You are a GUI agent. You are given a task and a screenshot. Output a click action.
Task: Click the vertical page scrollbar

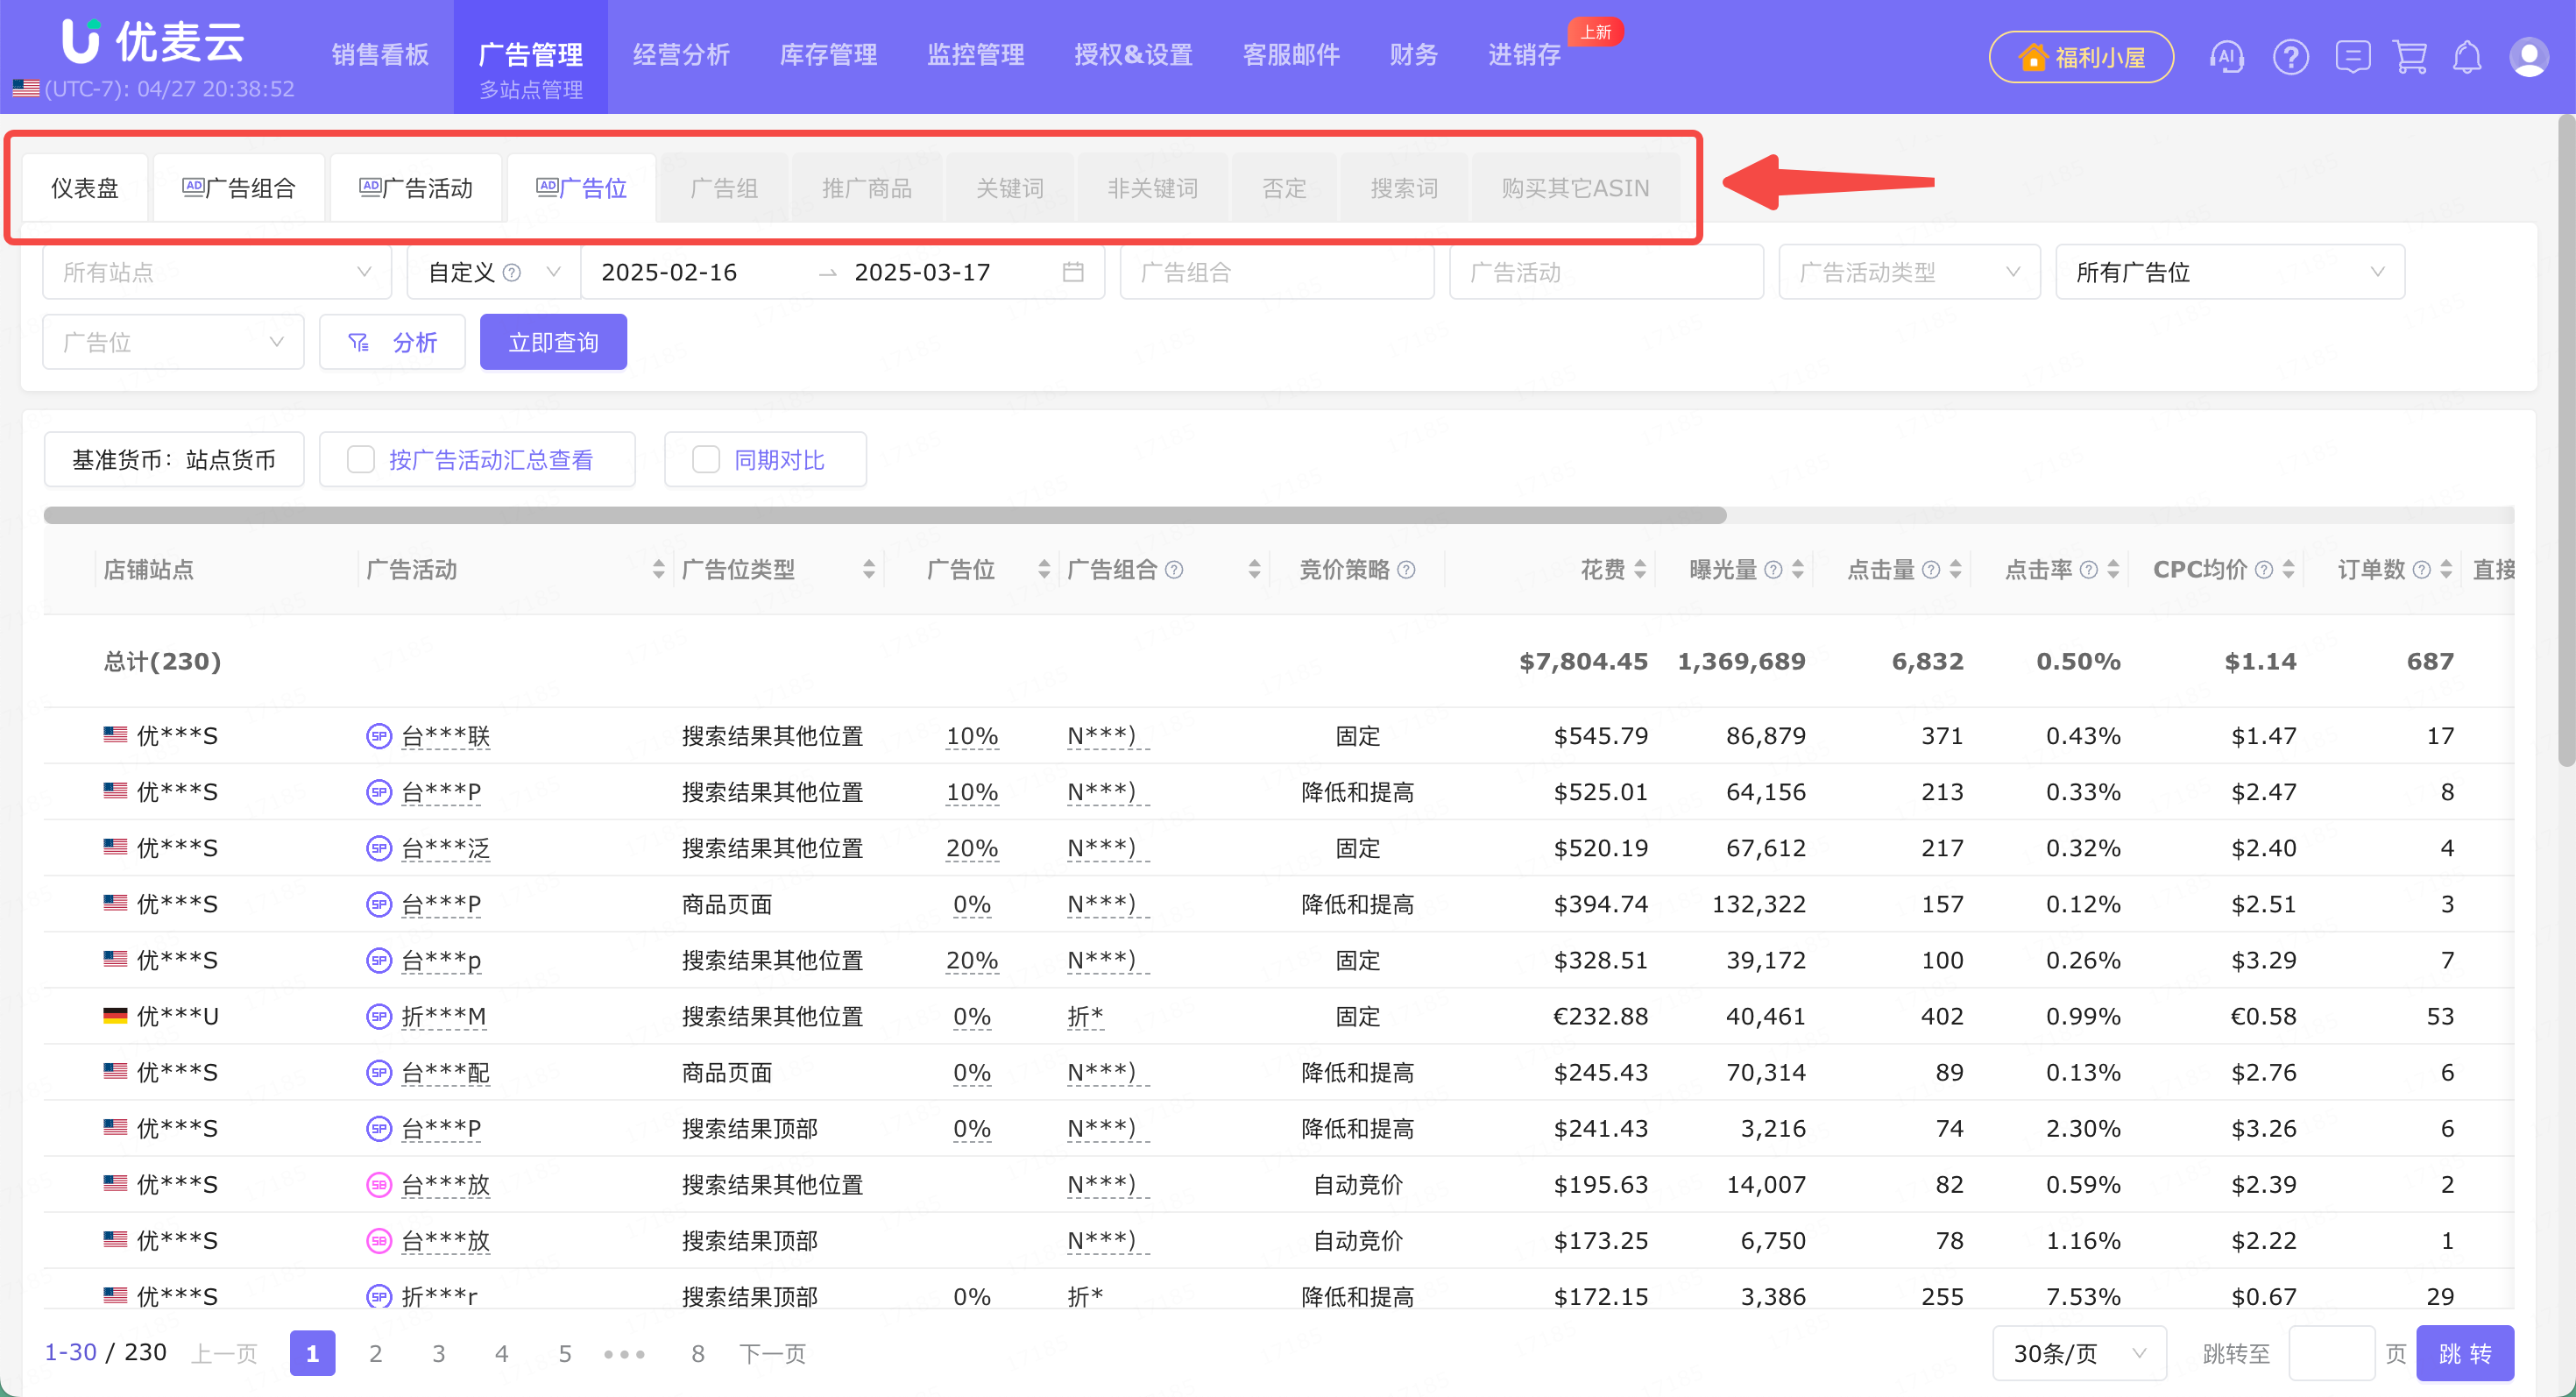tap(2566, 440)
